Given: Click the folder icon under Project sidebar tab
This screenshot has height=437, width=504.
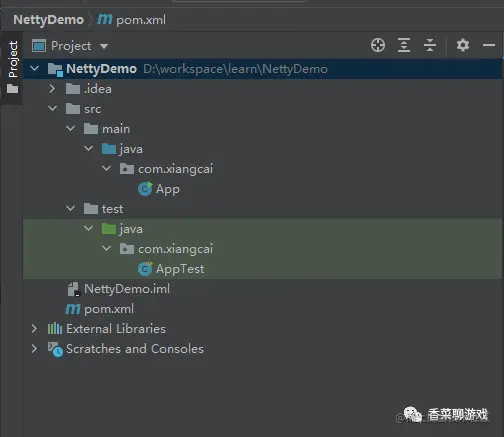Looking at the screenshot, I should (x=12, y=89).
